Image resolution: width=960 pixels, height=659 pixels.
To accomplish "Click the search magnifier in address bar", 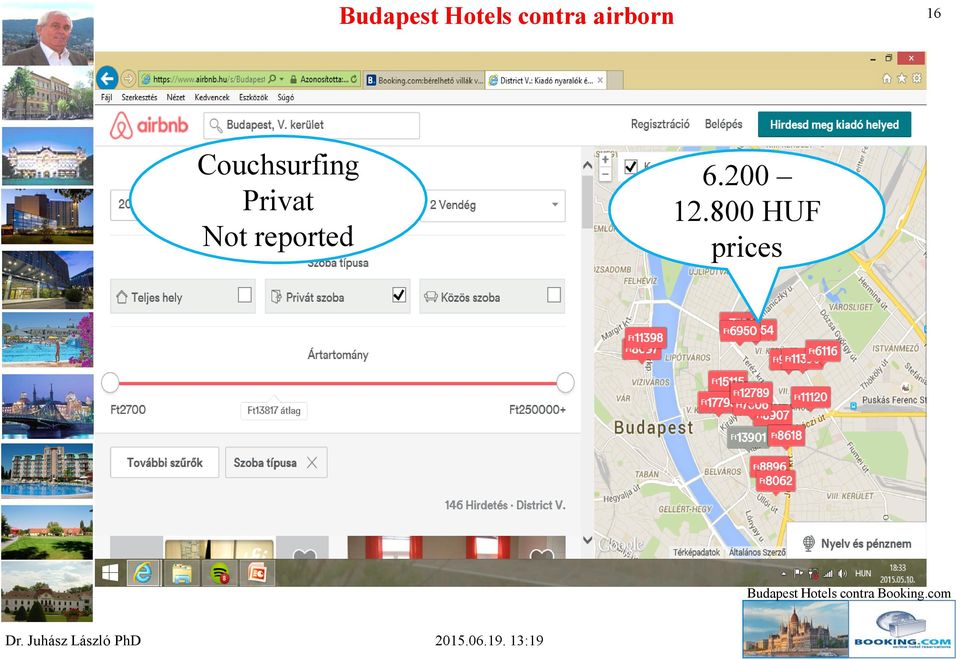I will [272, 79].
